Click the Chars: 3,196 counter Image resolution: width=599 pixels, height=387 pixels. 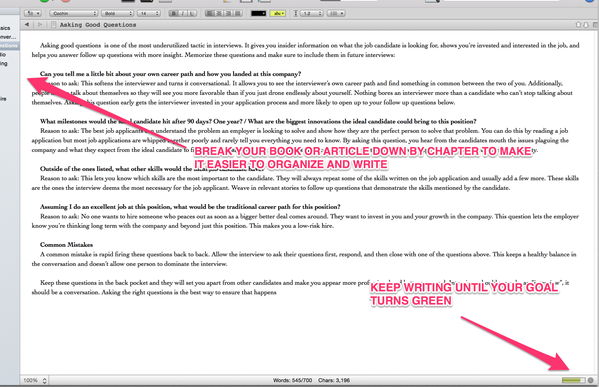click(334, 381)
